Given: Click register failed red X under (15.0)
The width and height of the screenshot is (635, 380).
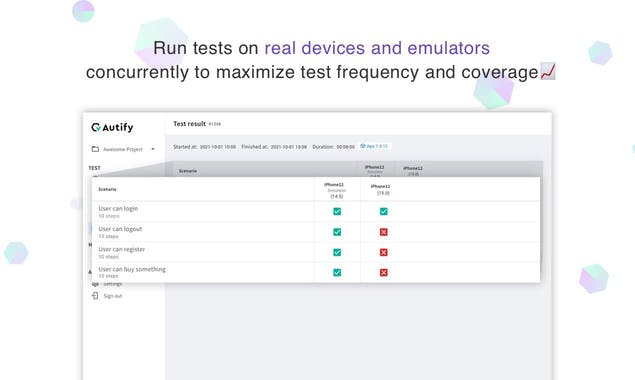Looking at the screenshot, I should [x=384, y=252].
